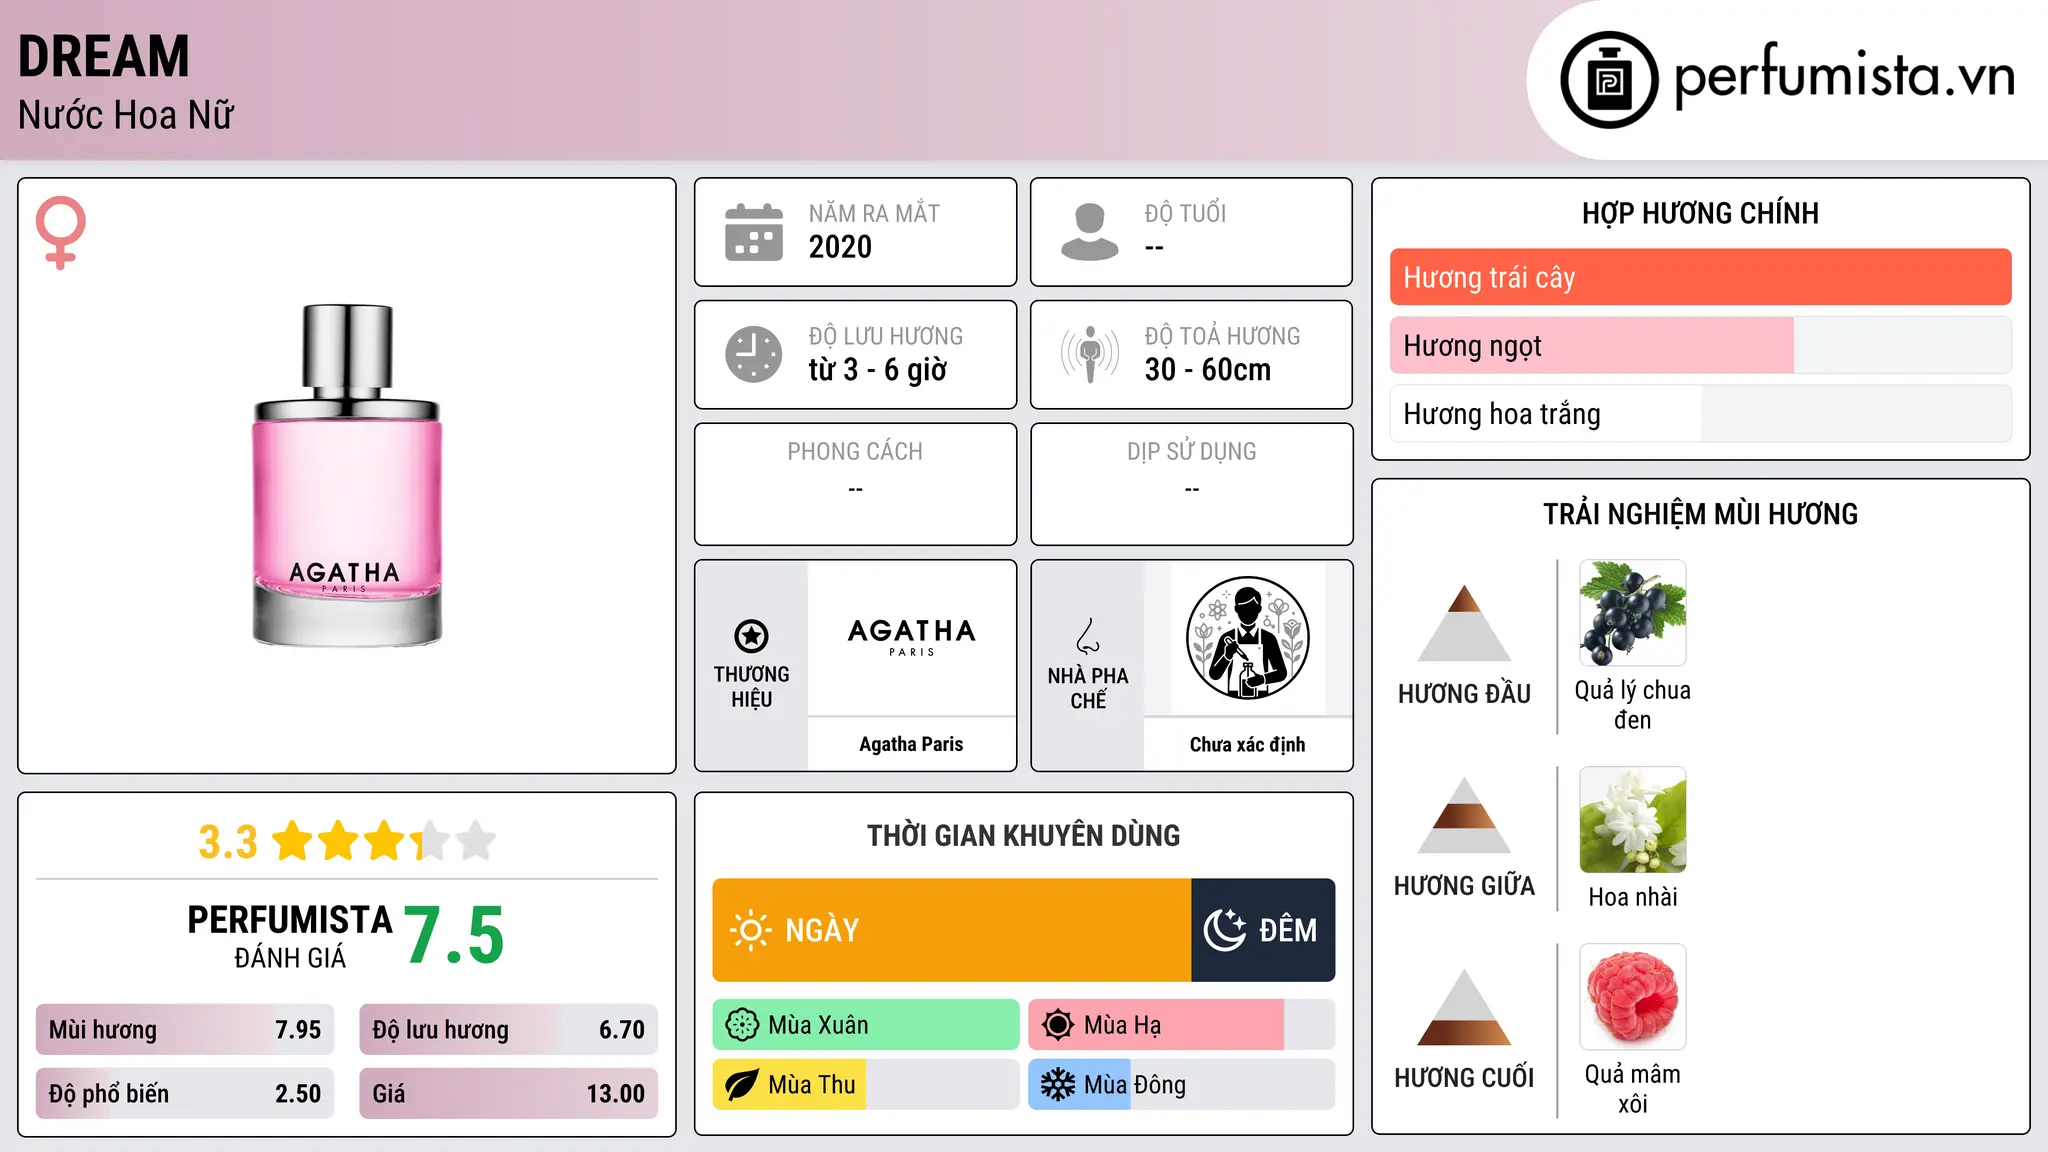Viewport: 2048px width, 1152px height.
Task: Click the perfumista.vn site name
Action: point(1844,76)
